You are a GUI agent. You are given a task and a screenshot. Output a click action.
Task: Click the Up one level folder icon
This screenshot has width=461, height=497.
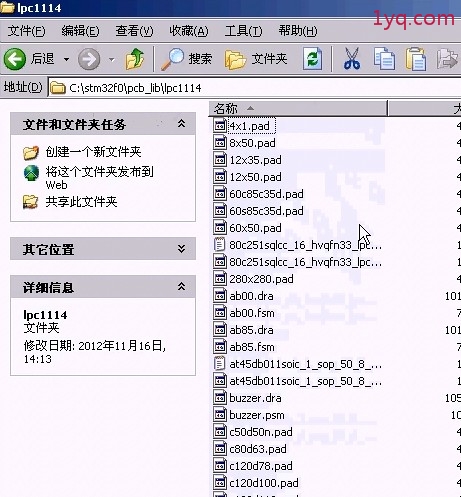coord(135,59)
